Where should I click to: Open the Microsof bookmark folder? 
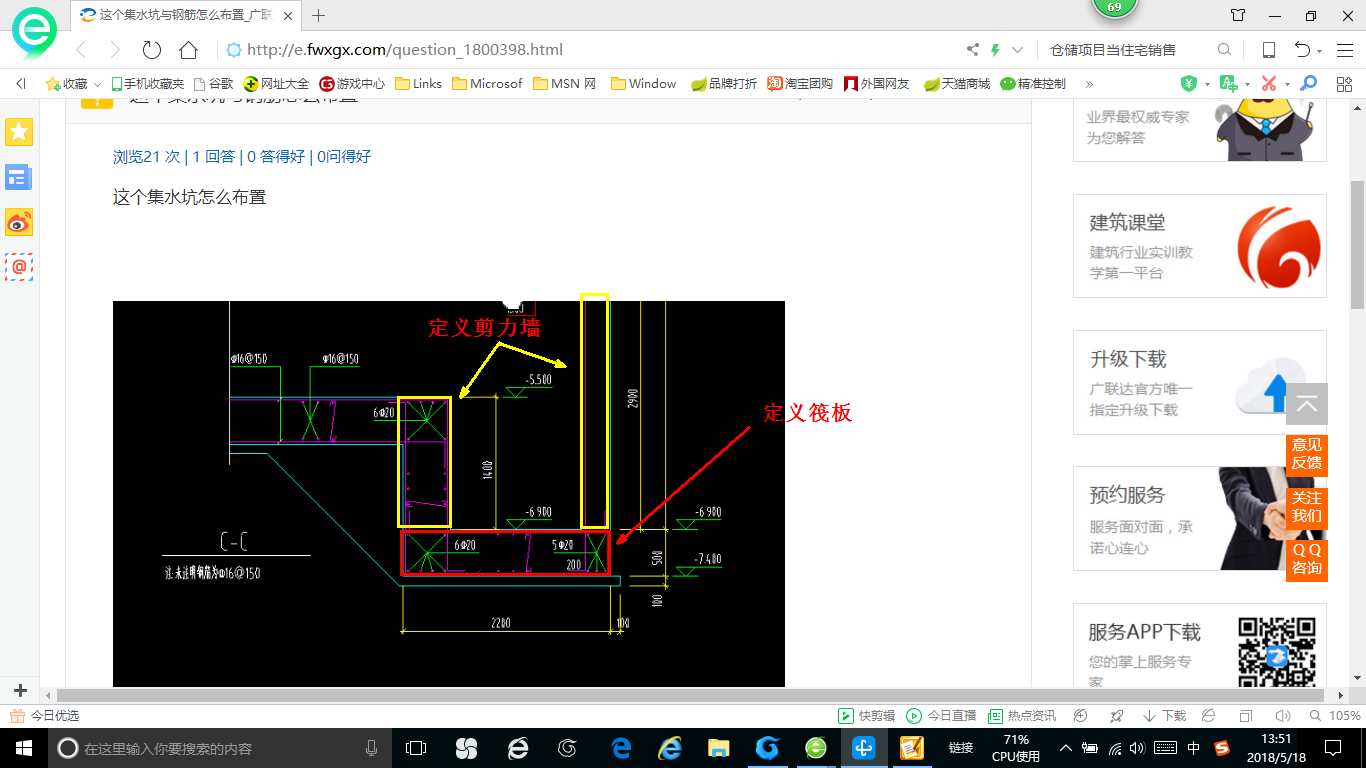pyautogui.click(x=486, y=84)
